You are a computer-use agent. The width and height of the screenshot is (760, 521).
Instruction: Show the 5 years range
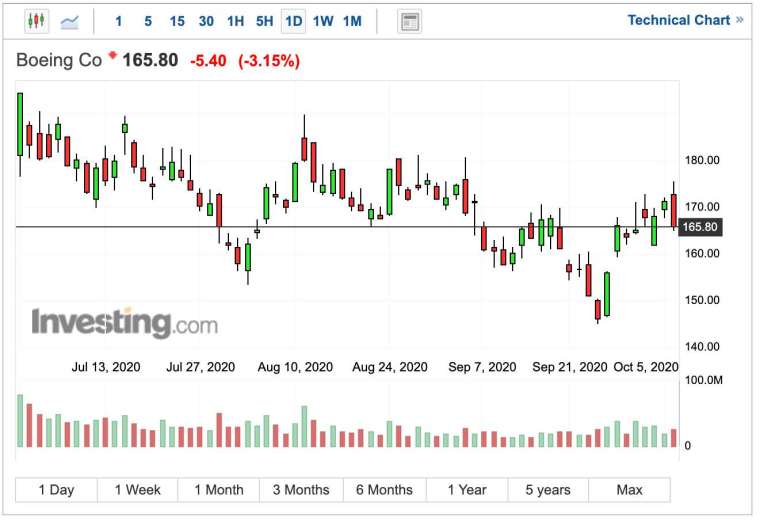coord(548,490)
